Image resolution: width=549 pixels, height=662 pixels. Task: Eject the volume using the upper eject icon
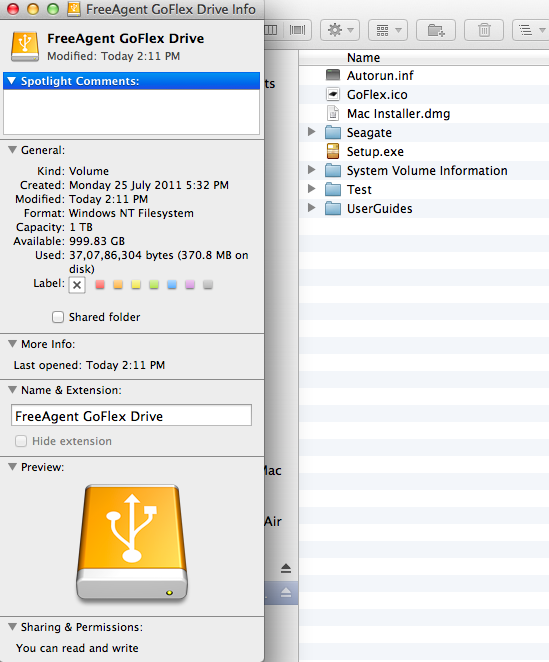[286, 568]
